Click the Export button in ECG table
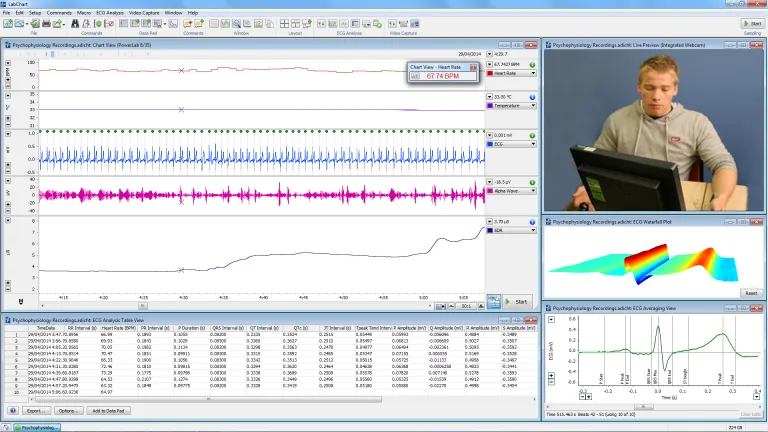This screenshot has width=768, height=432. [36, 410]
